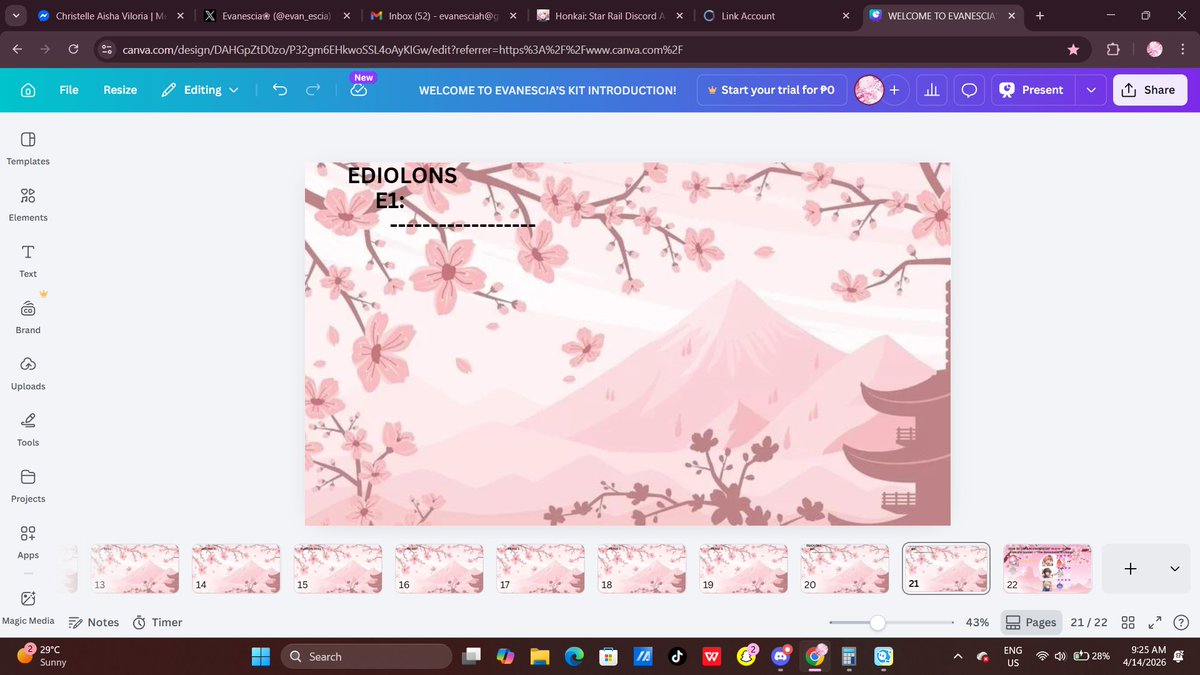Adjust the zoom slider
The height and width of the screenshot is (675, 1200).
[877, 622]
